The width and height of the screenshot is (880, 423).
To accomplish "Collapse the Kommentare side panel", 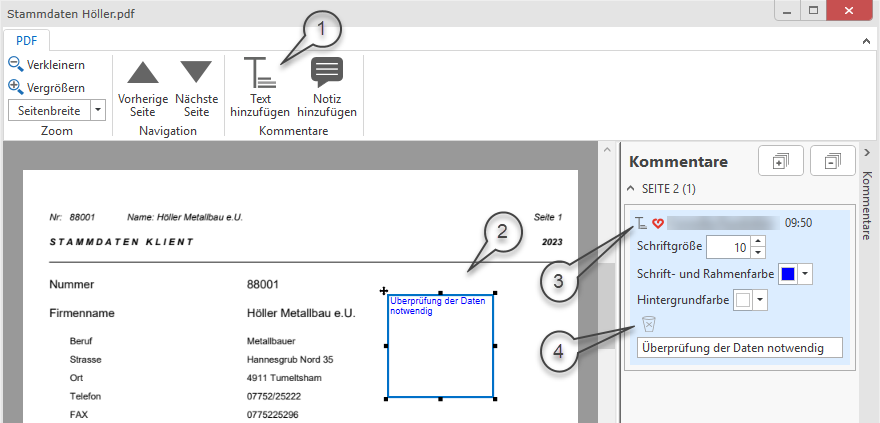I will click(866, 152).
